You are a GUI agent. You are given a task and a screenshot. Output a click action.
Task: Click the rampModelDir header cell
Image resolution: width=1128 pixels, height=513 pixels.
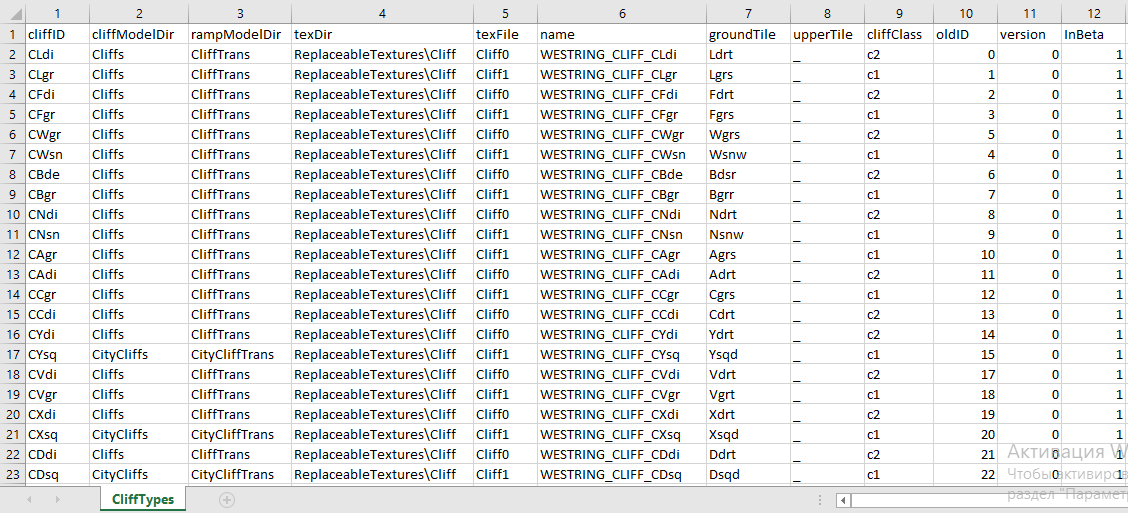[x=240, y=34]
